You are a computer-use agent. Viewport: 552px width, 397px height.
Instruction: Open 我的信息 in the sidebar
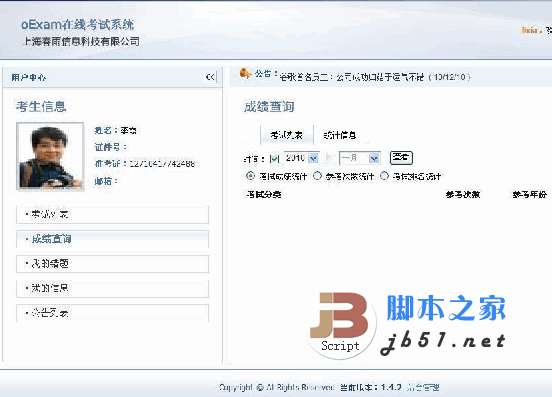coord(112,288)
